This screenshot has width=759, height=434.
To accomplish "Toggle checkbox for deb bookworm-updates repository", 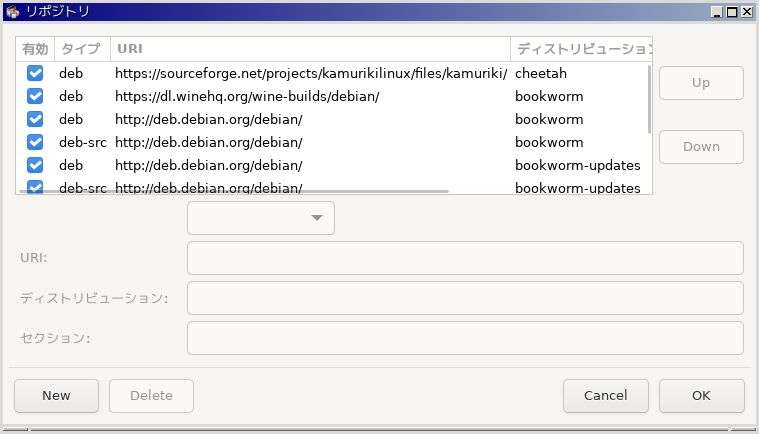I will click(x=35, y=165).
